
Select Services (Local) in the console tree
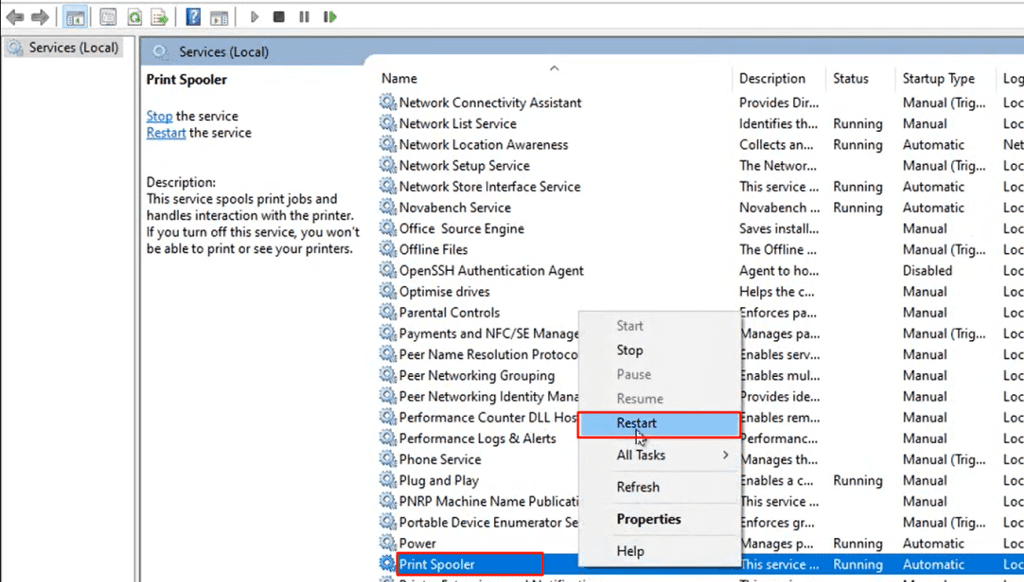tap(73, 47)
